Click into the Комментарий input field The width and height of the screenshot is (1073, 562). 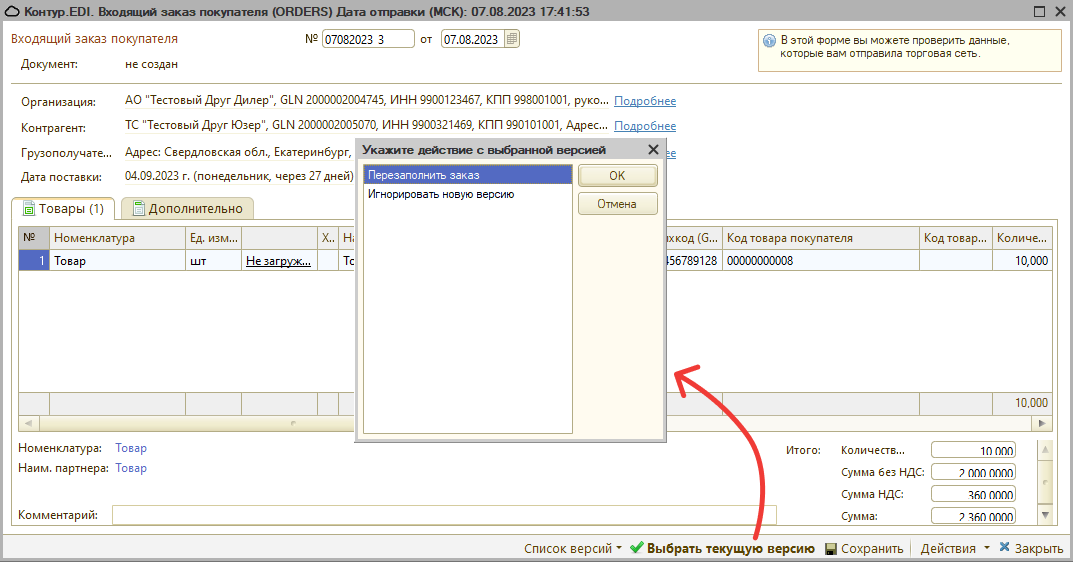point(443,515)
